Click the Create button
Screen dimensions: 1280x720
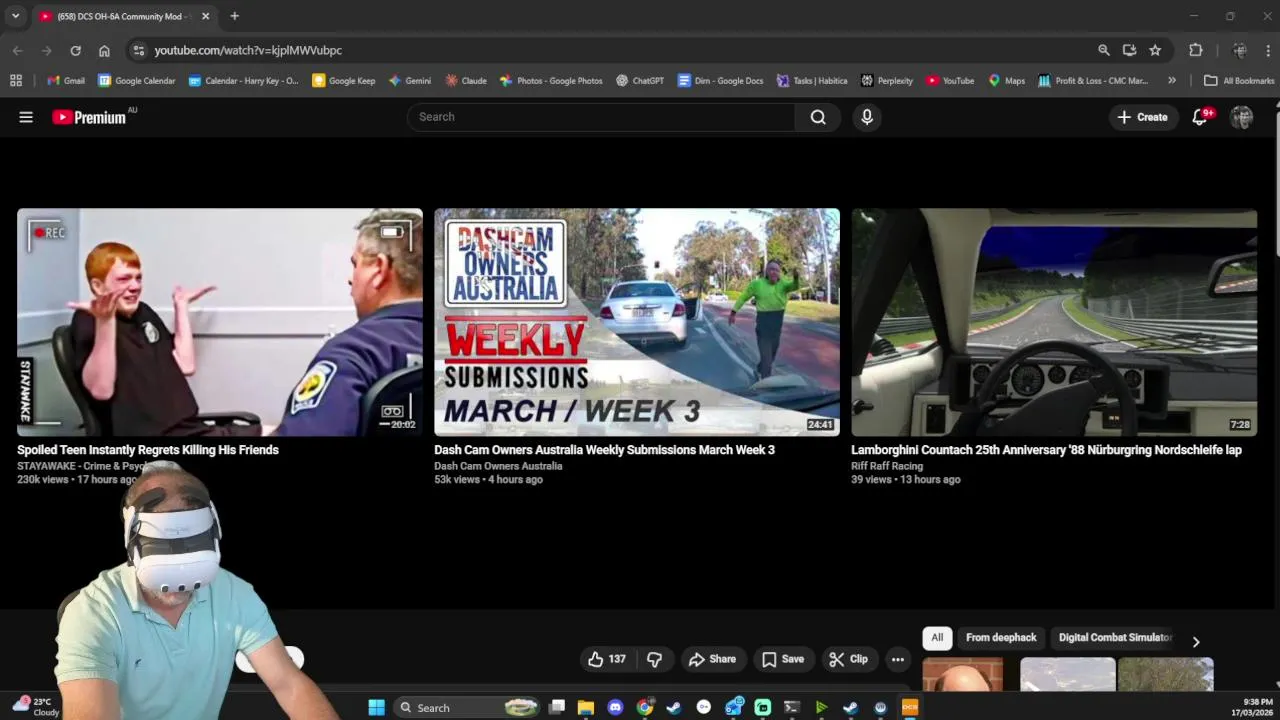pyautogui.click(x=1142, y=117)
